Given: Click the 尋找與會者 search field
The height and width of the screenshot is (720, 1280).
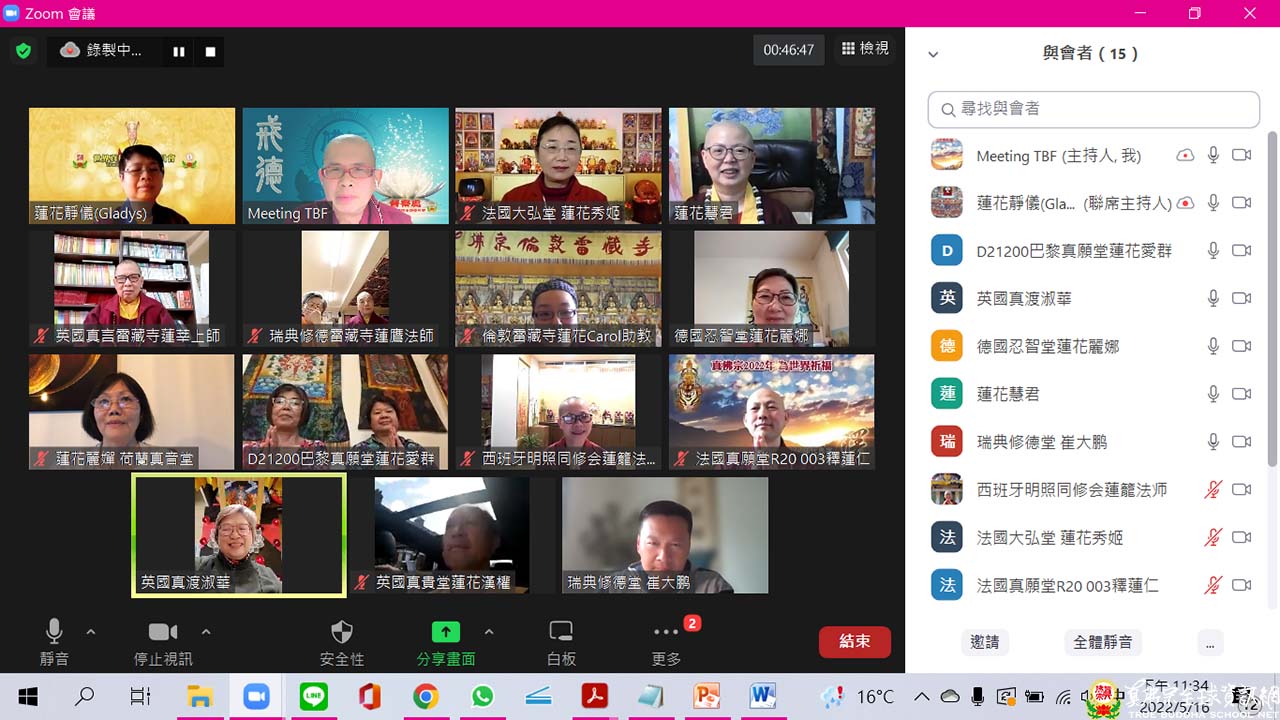Looking at the screenshot, I should 1093,109.
